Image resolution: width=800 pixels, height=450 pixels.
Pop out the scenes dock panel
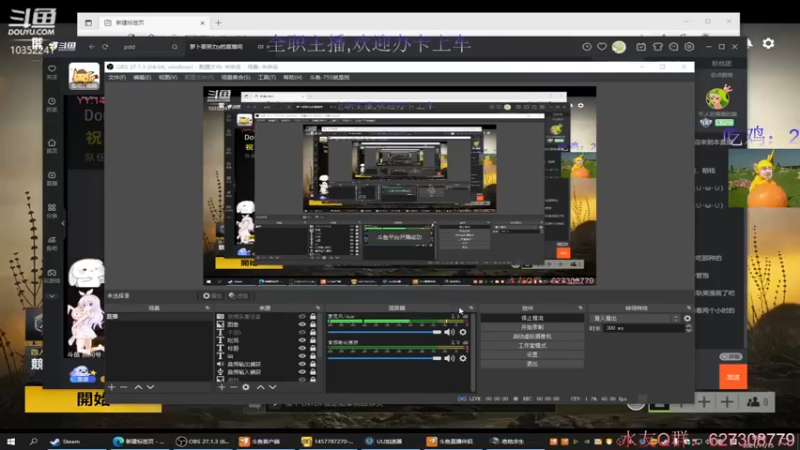pos(207,308)
